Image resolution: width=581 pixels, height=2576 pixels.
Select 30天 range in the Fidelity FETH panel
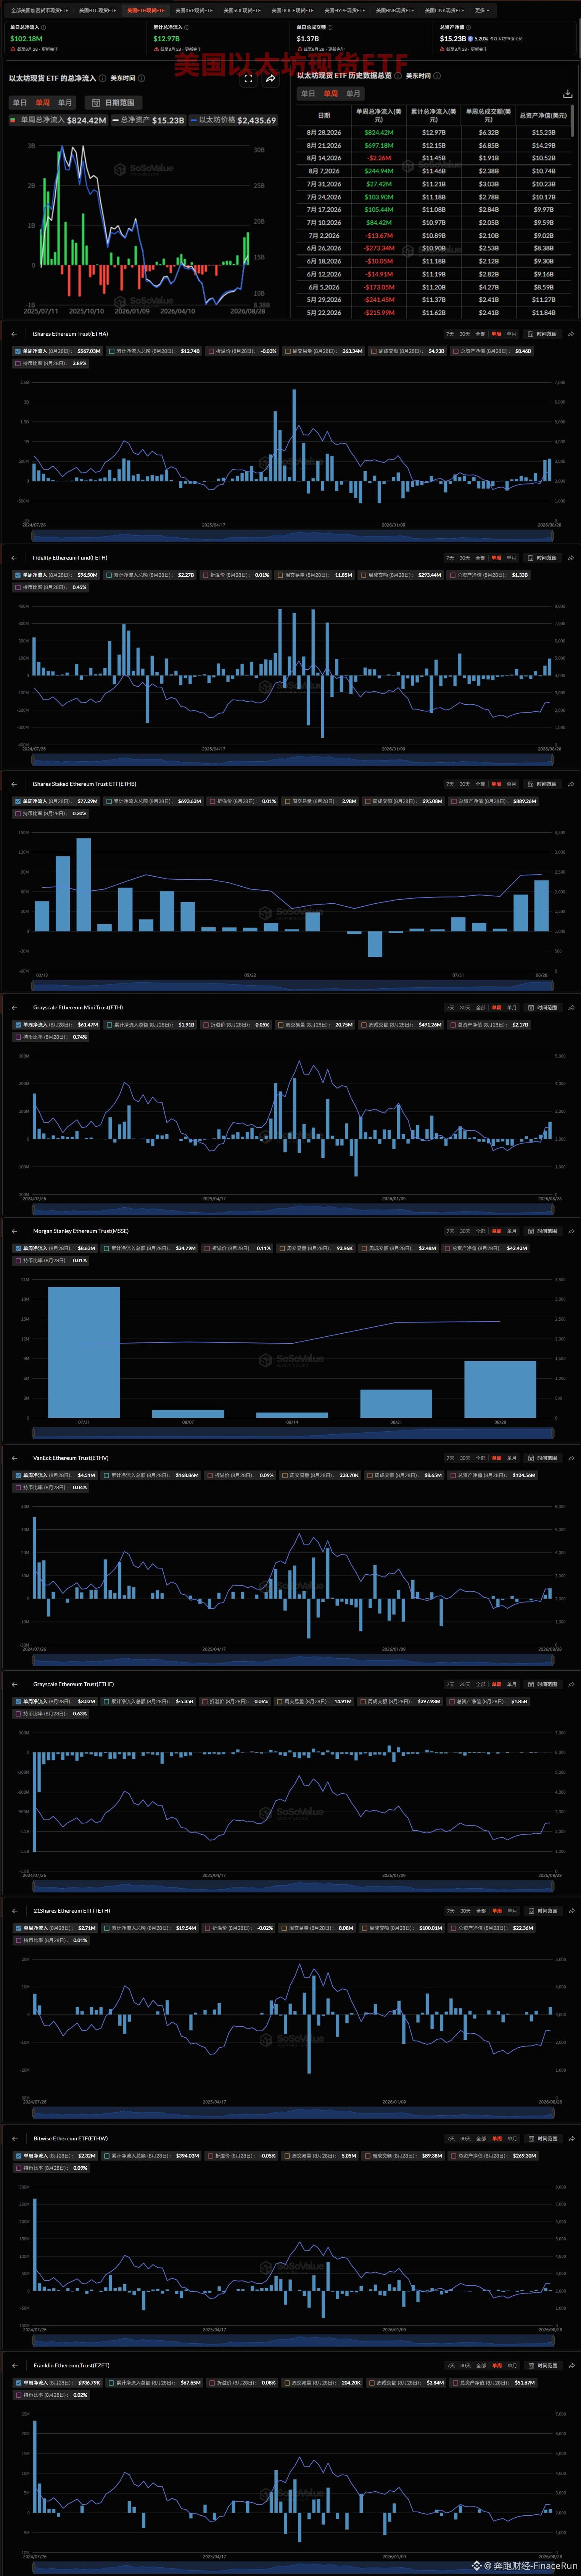[x=465, y=558]
